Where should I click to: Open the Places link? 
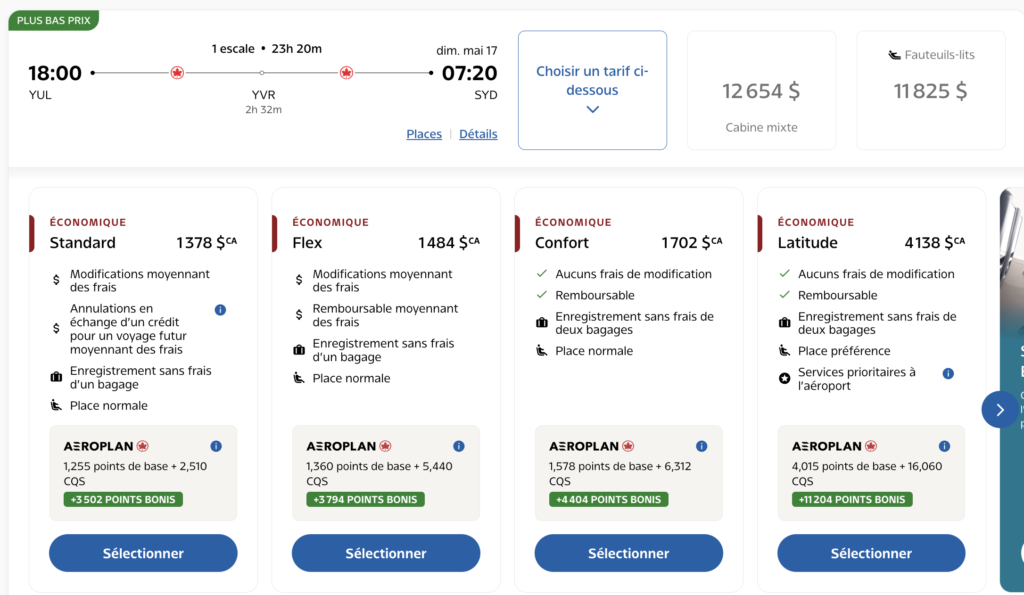424,134
